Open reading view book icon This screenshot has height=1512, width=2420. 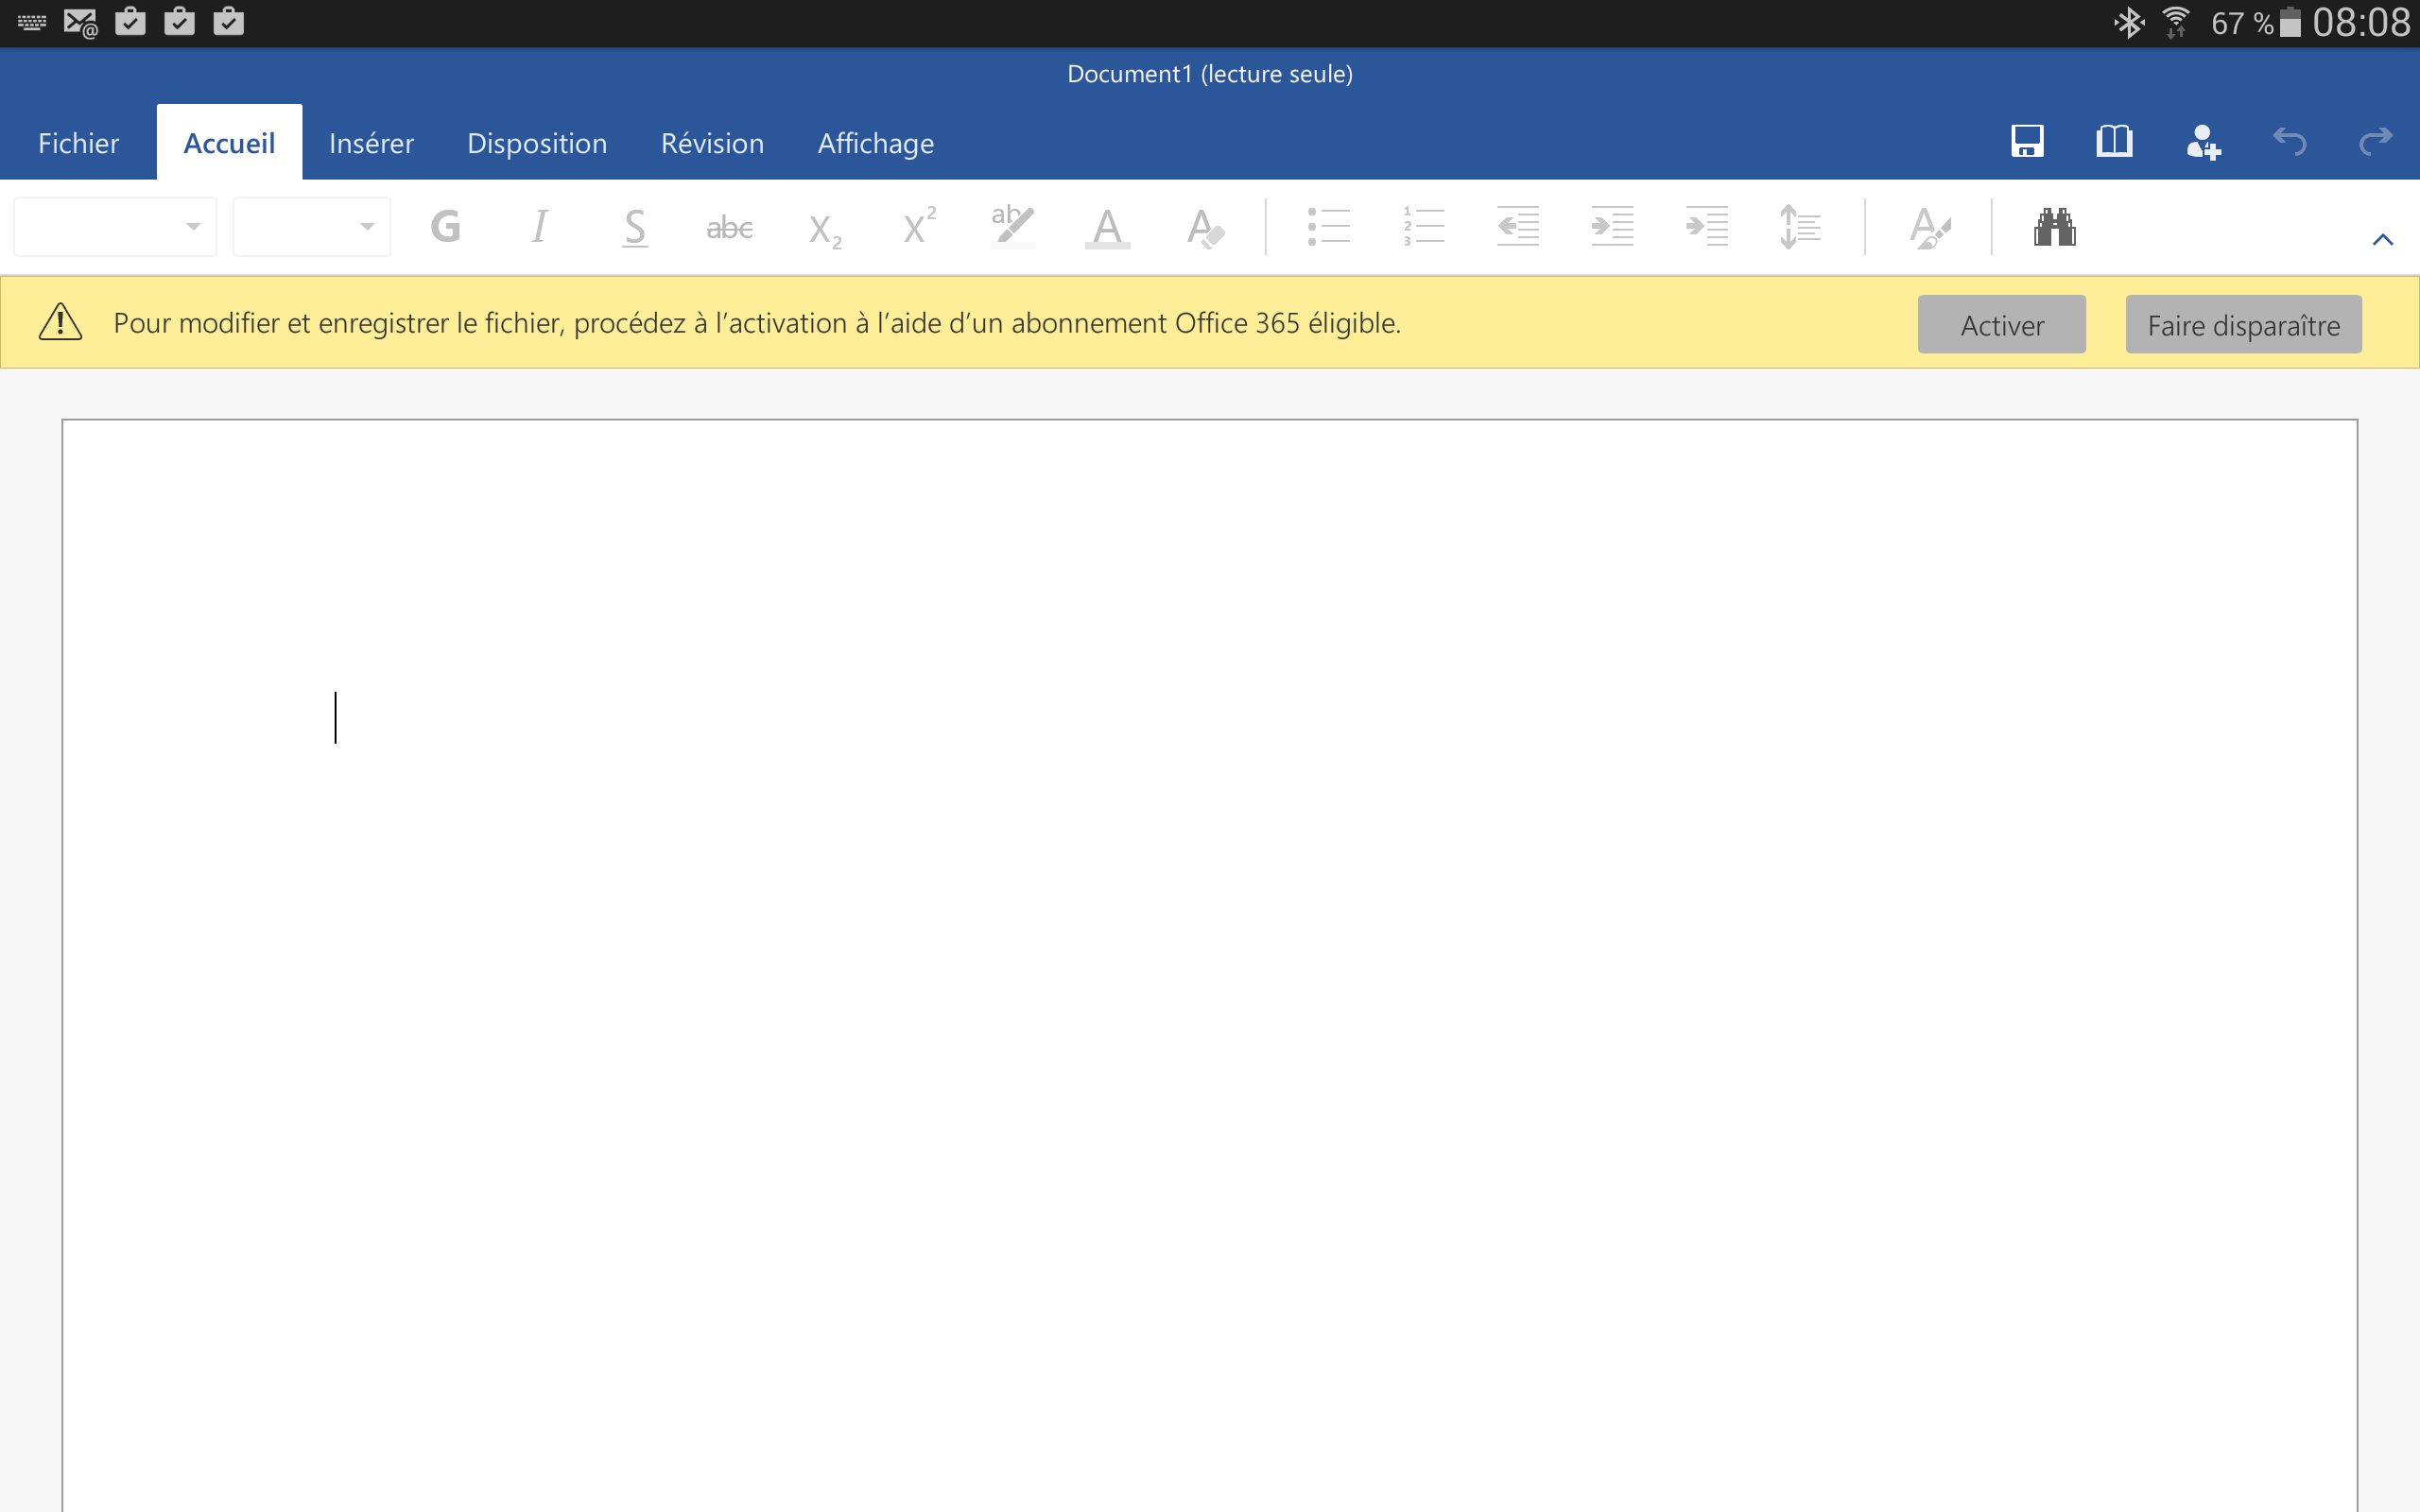tap(2114, 142)
